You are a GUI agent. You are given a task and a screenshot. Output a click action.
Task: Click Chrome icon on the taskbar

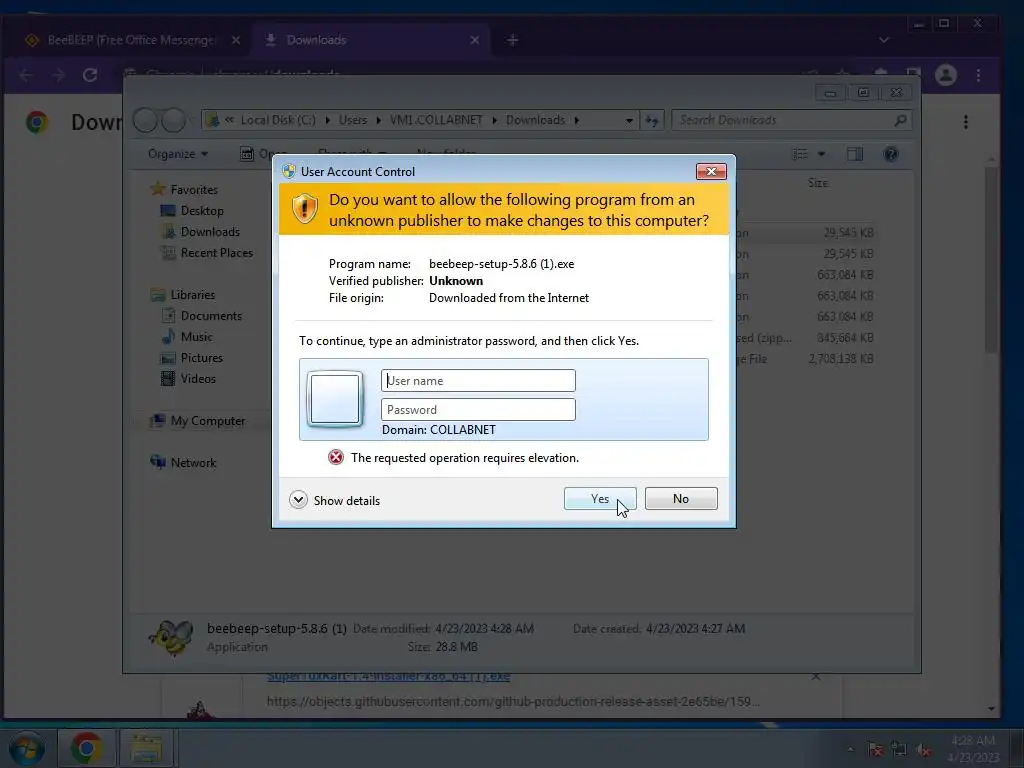click(x=86, y=748)
